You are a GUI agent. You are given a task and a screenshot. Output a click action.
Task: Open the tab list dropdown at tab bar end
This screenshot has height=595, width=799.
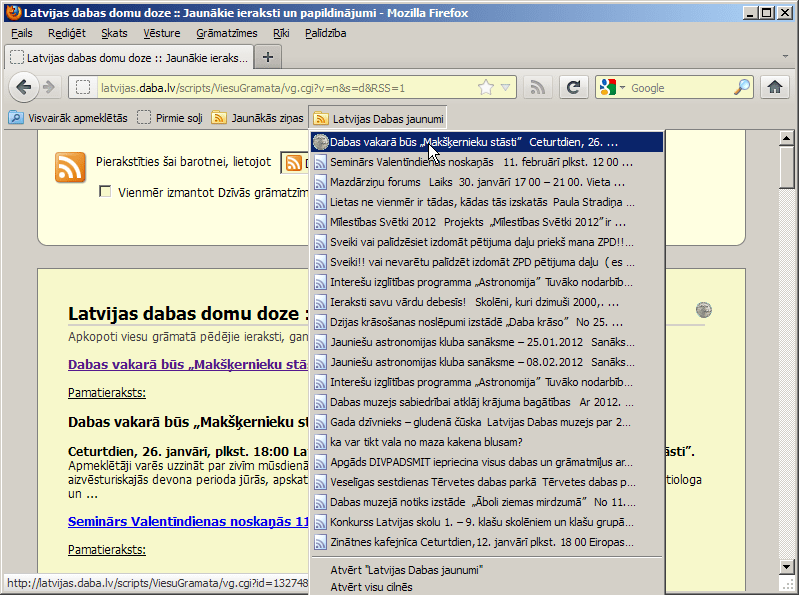(x=785, y=57)
